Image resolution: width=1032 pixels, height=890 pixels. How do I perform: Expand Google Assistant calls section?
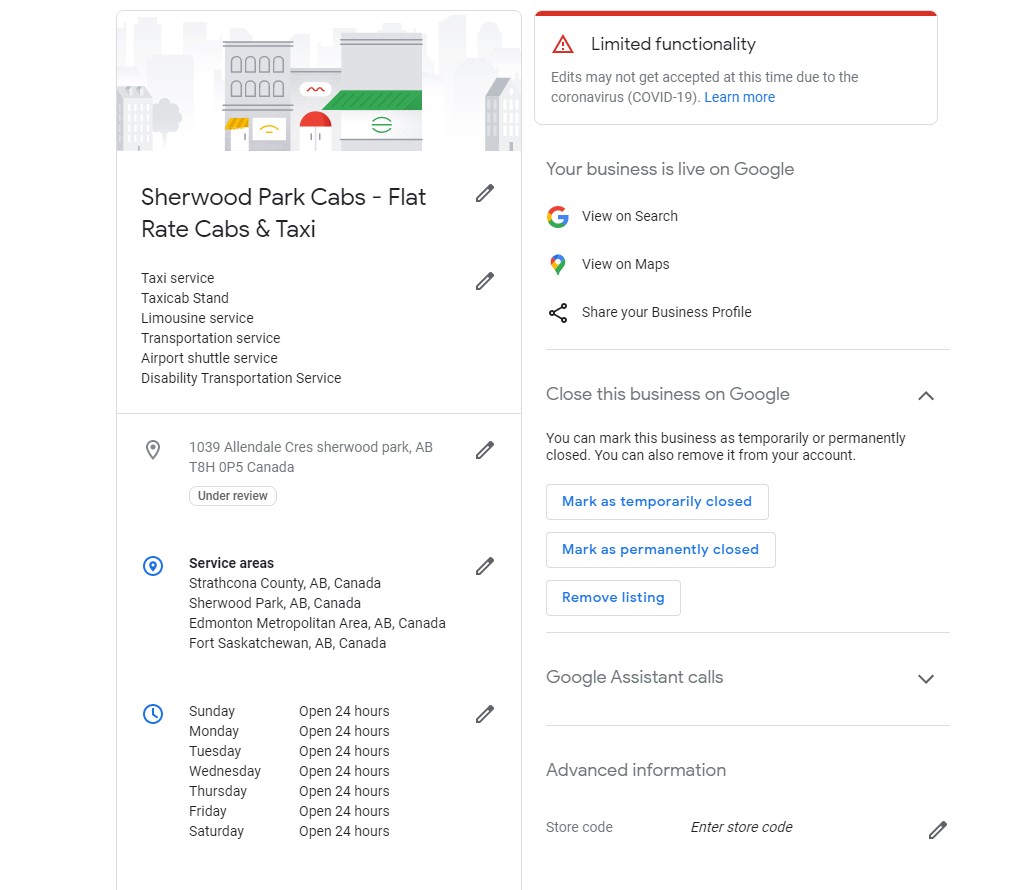[x=926, y=679]
